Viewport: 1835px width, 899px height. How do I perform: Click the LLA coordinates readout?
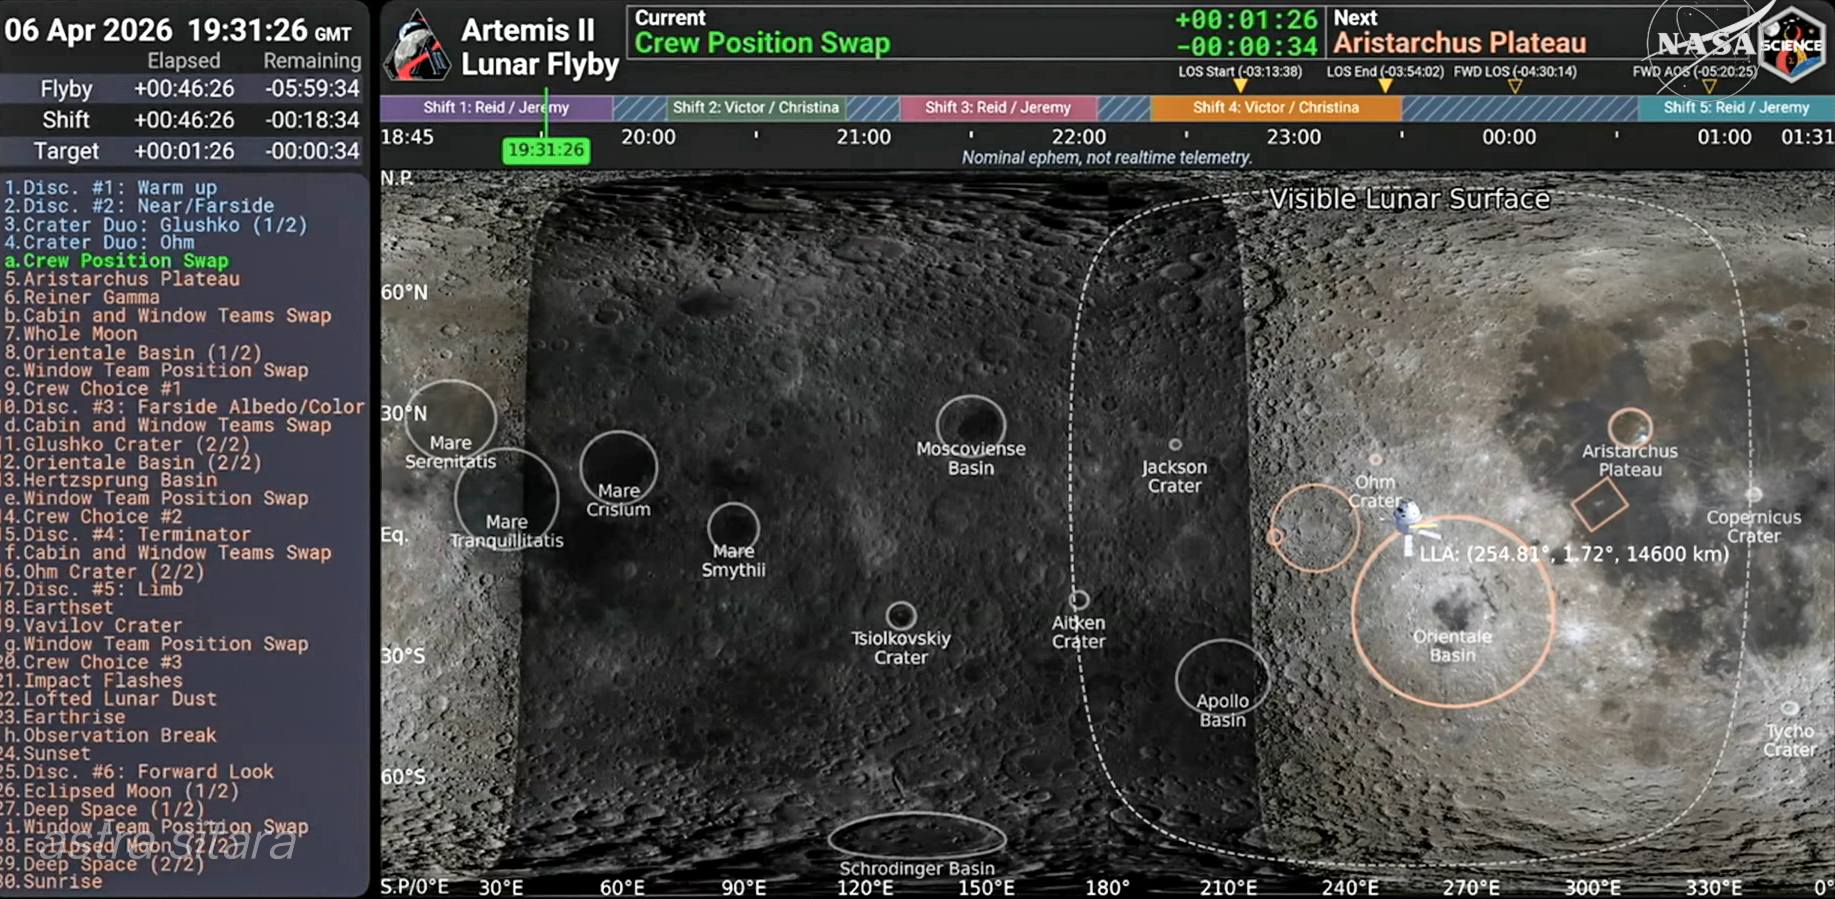[x=1574, y=554]
